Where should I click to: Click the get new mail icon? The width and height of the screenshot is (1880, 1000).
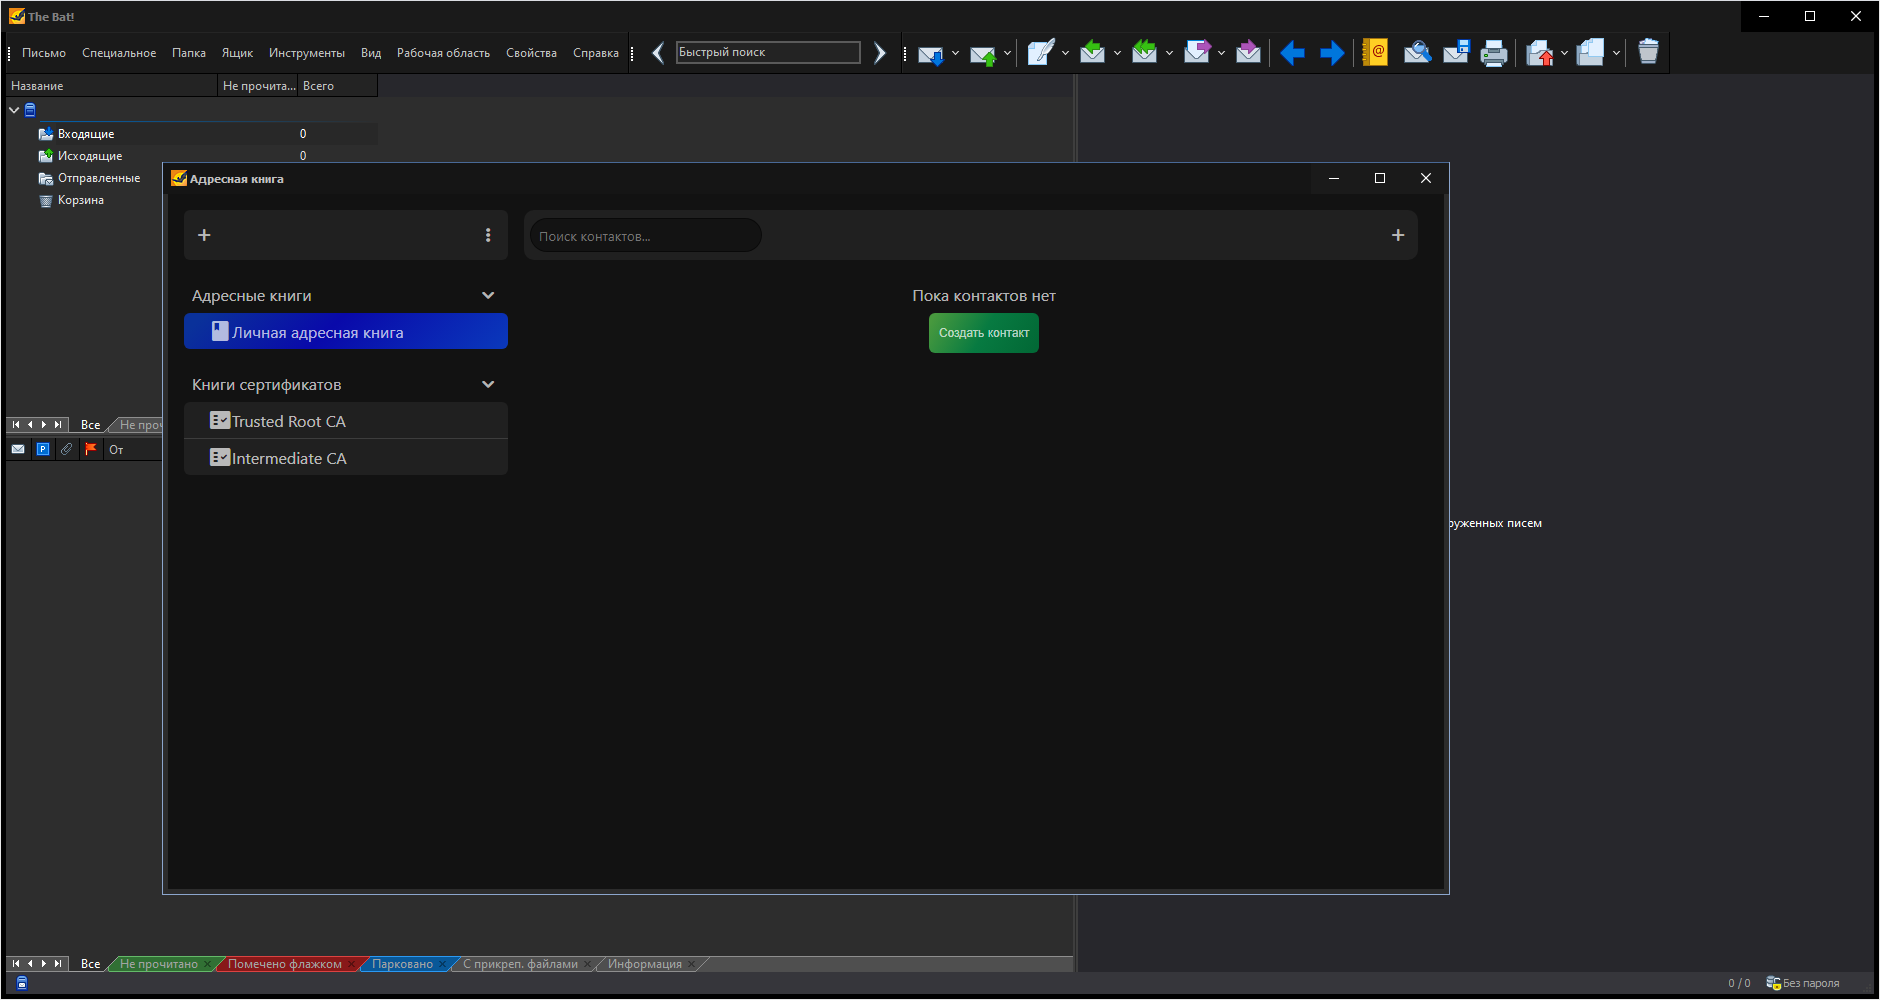coord(930,53)
